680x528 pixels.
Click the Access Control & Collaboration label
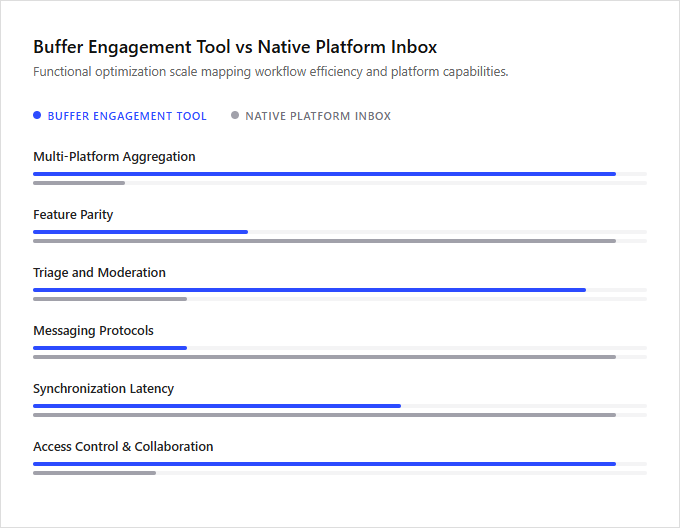(123, 447)
